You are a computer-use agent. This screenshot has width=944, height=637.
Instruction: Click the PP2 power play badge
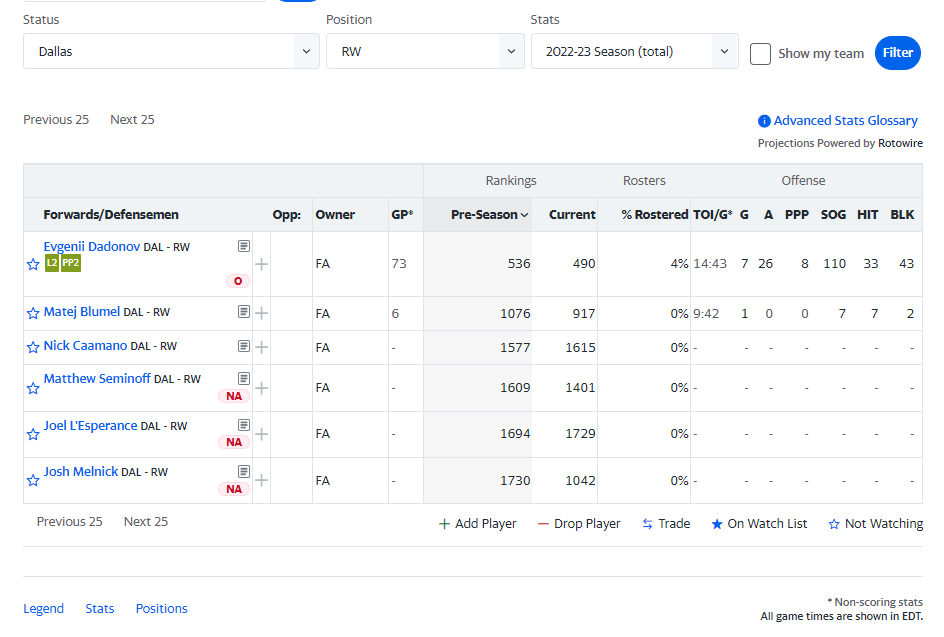click(70, 263)
